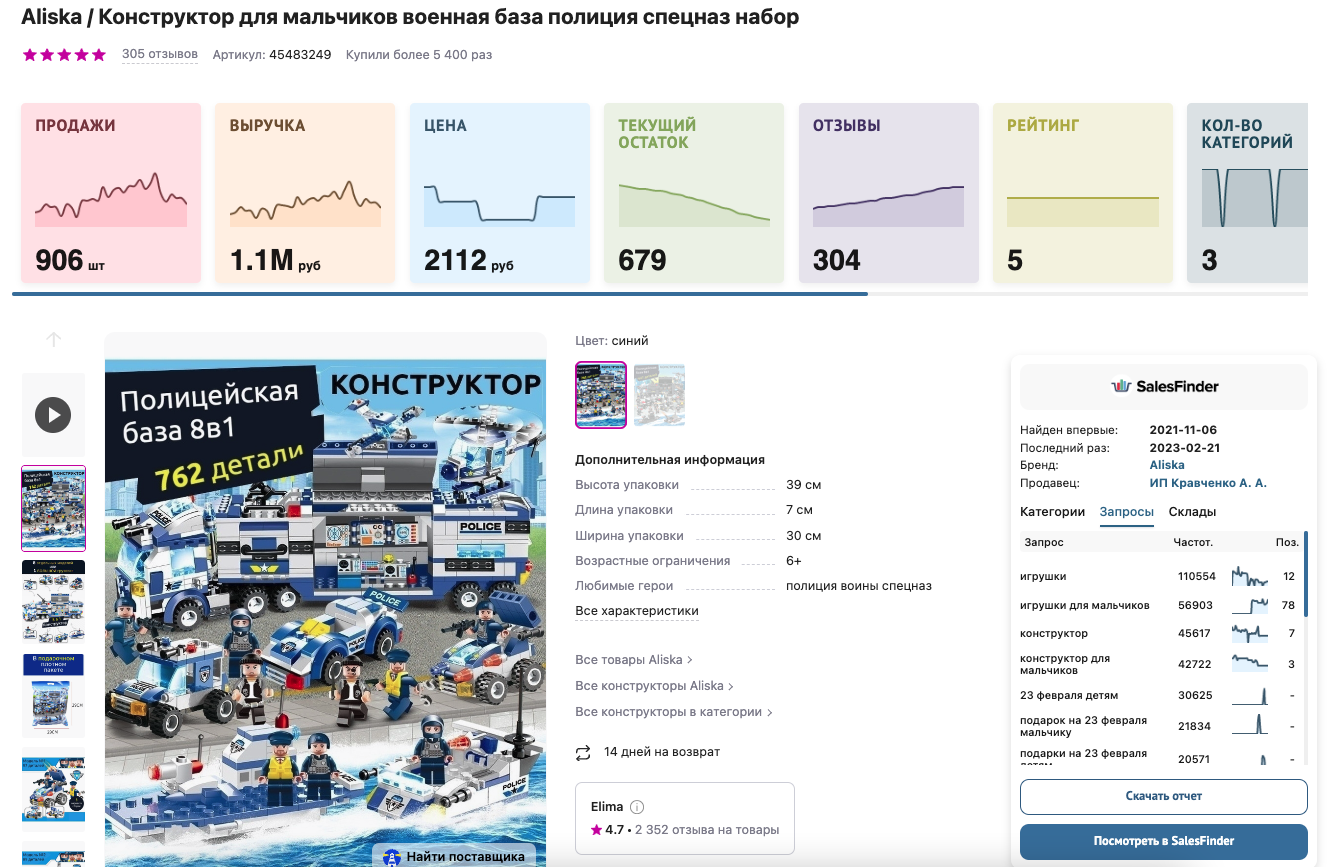Open the Рейтинг rating card
Viewport: 1335px width, 867px height.
1083,193
